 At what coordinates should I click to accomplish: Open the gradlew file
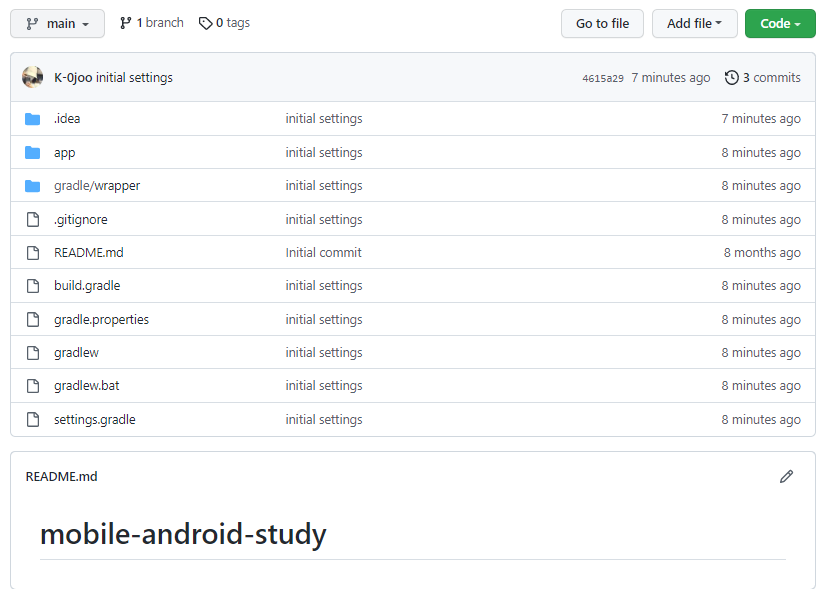pyautogui.click(x=76, y=352)
